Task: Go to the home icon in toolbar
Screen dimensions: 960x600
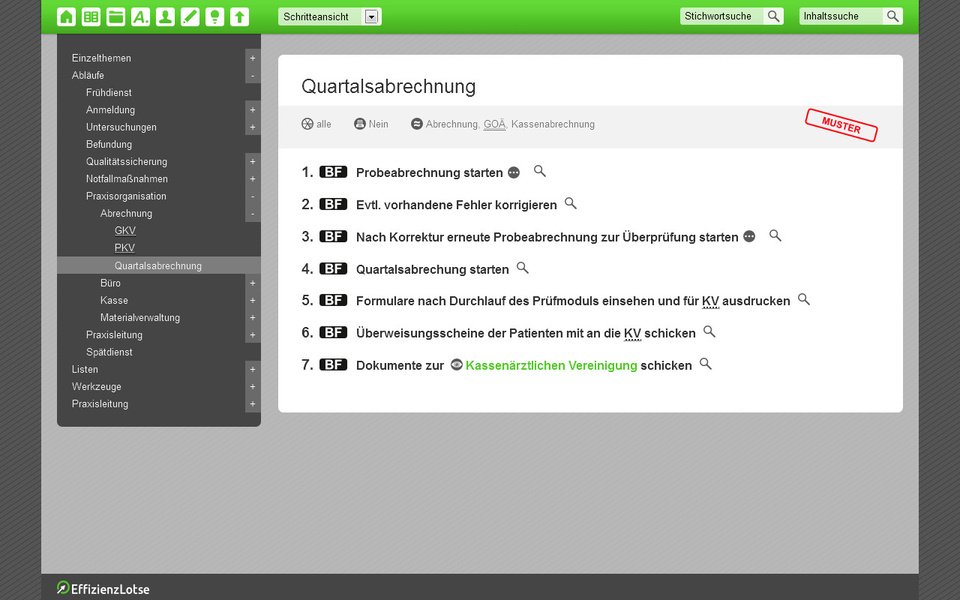Action: [x=66, y=17]
